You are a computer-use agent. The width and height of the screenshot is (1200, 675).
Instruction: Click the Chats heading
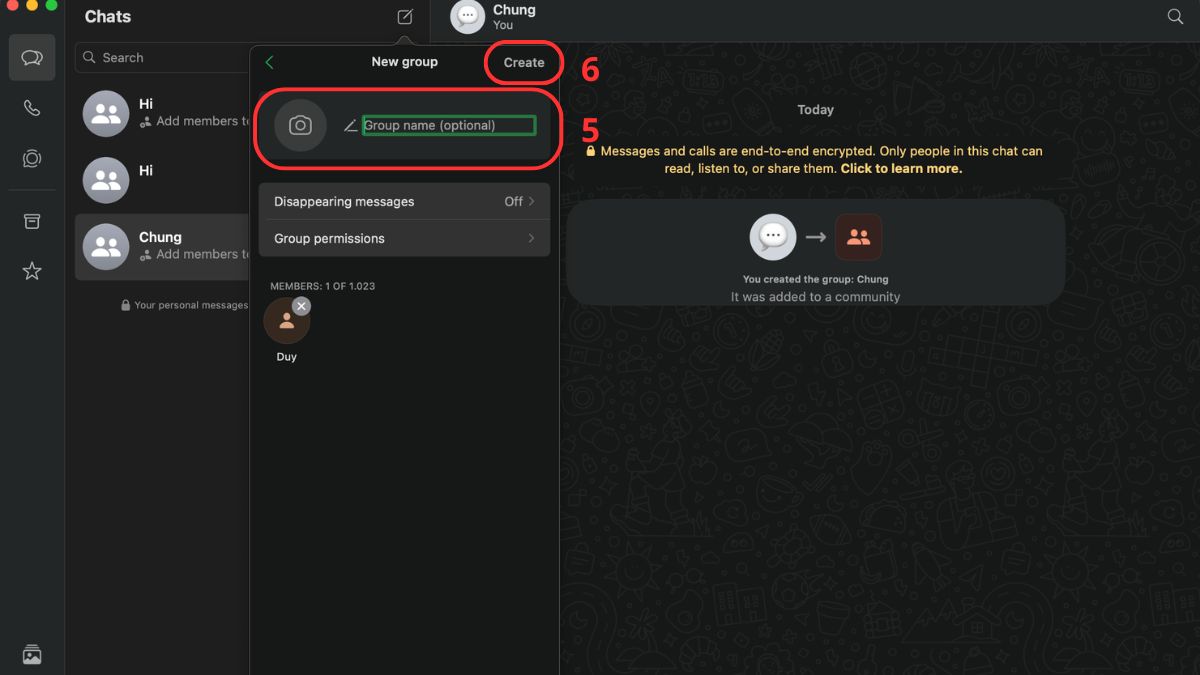(108, 17)
